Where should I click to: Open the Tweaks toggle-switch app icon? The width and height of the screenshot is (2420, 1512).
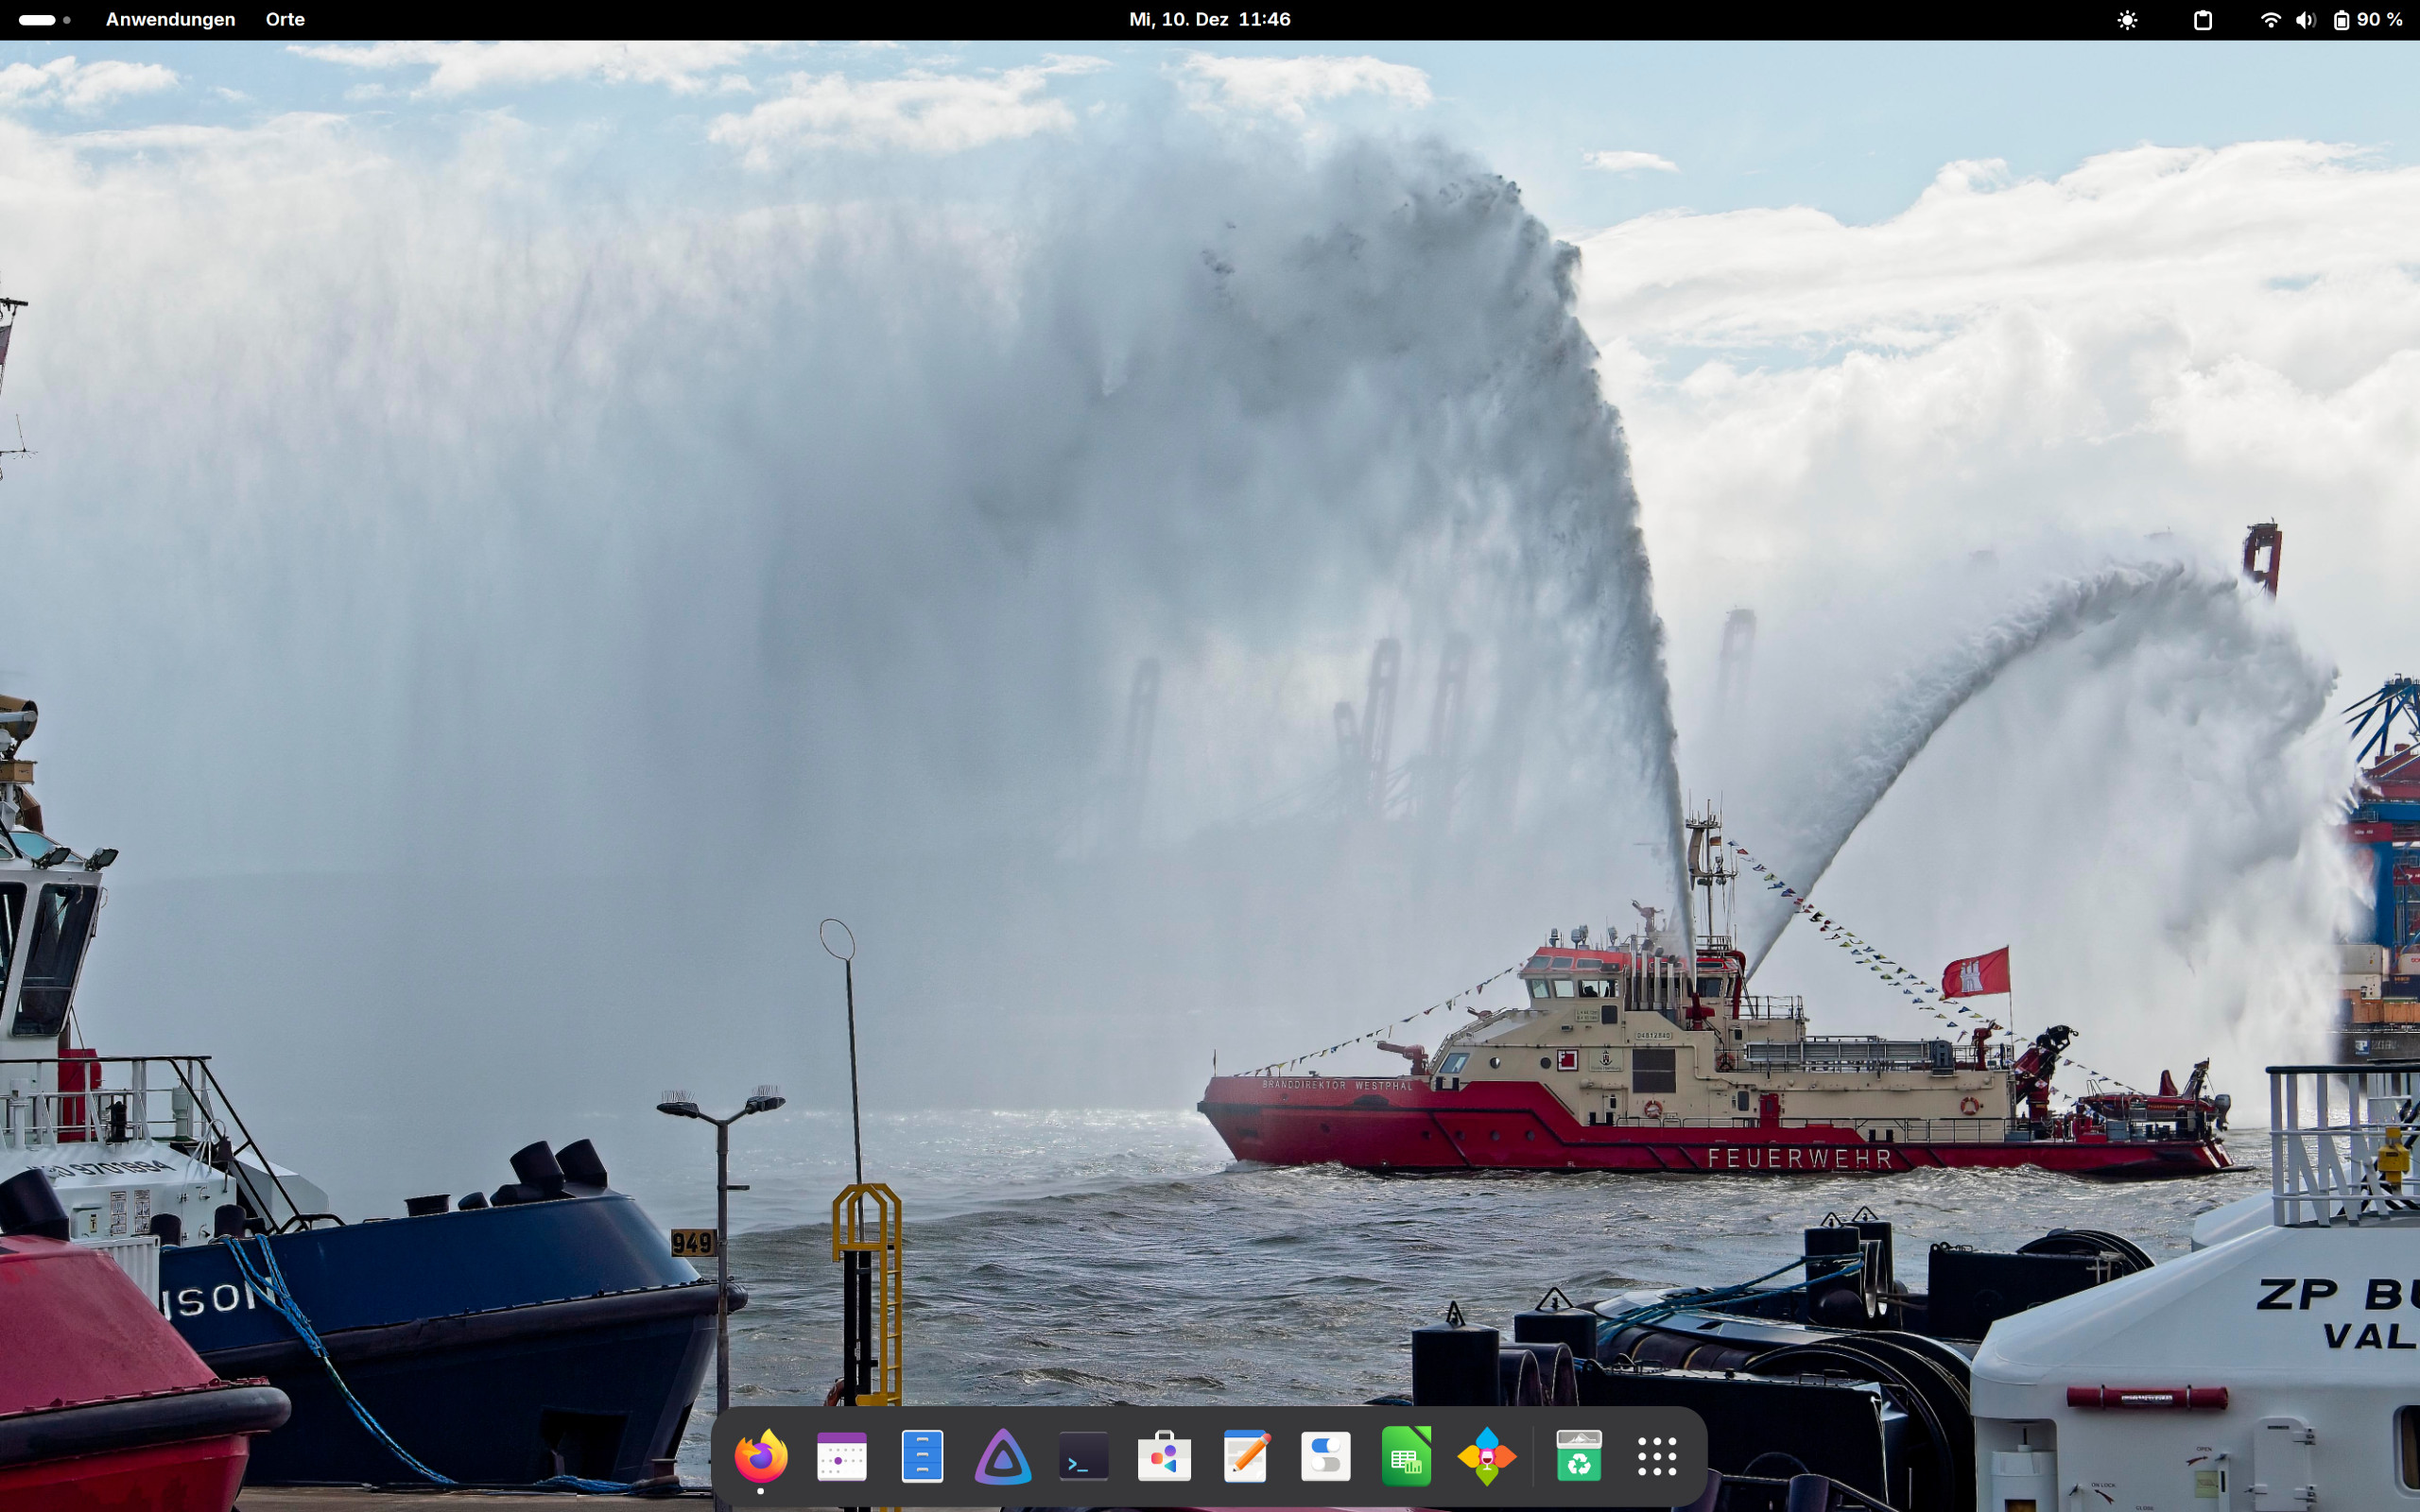pyautogui.click(x=1325, y=1457)
